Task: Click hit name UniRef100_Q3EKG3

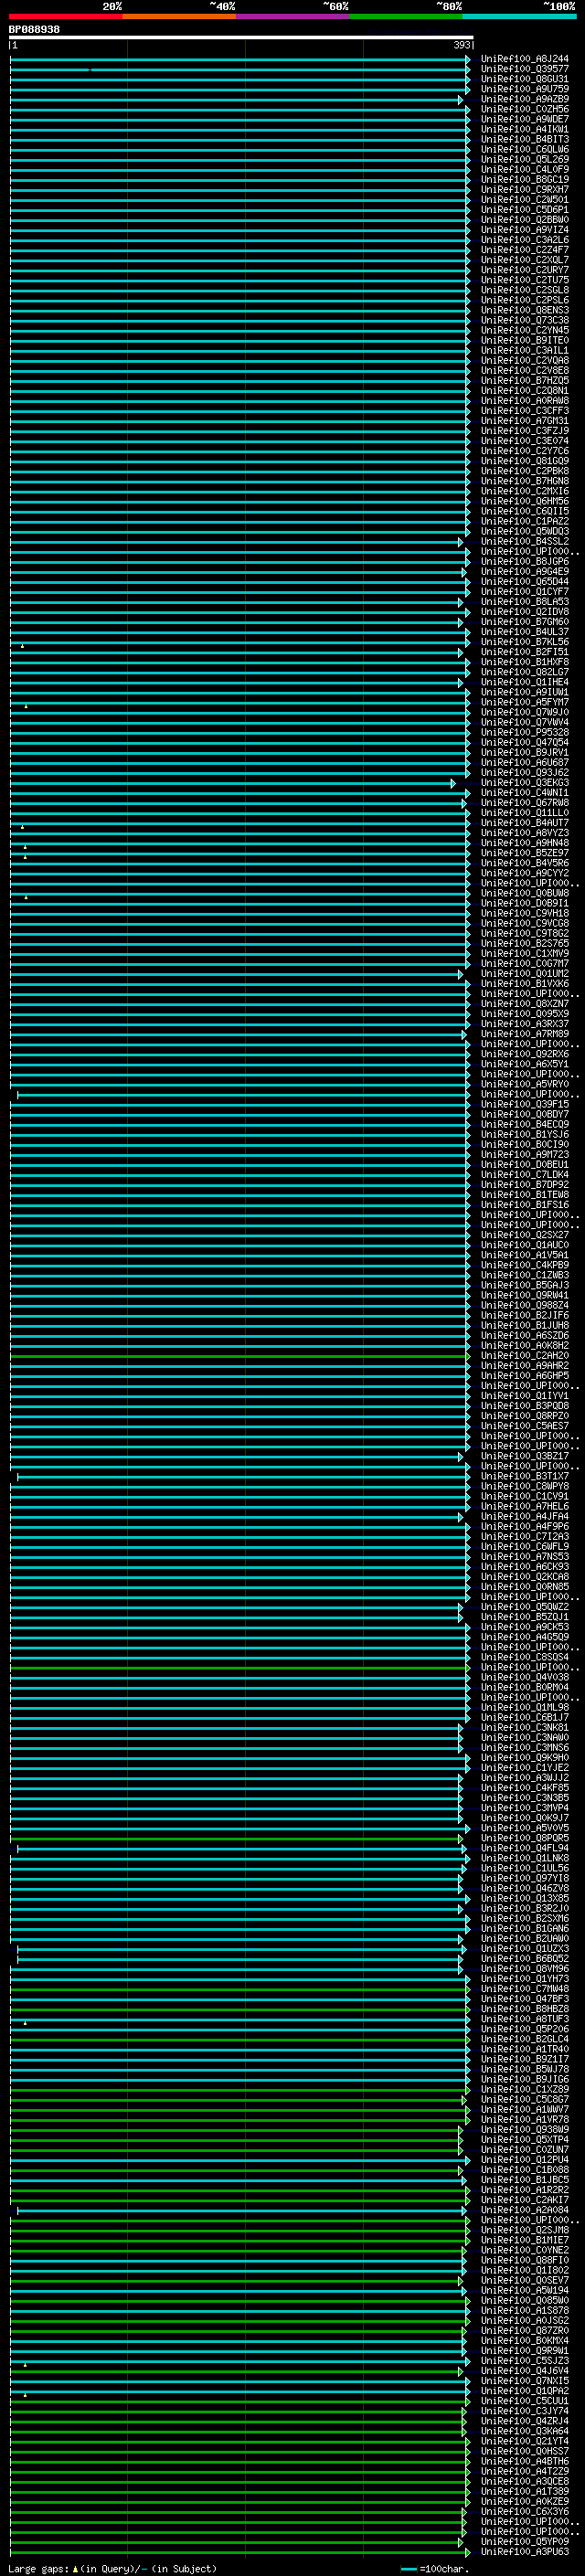Action: pos(525,782)
